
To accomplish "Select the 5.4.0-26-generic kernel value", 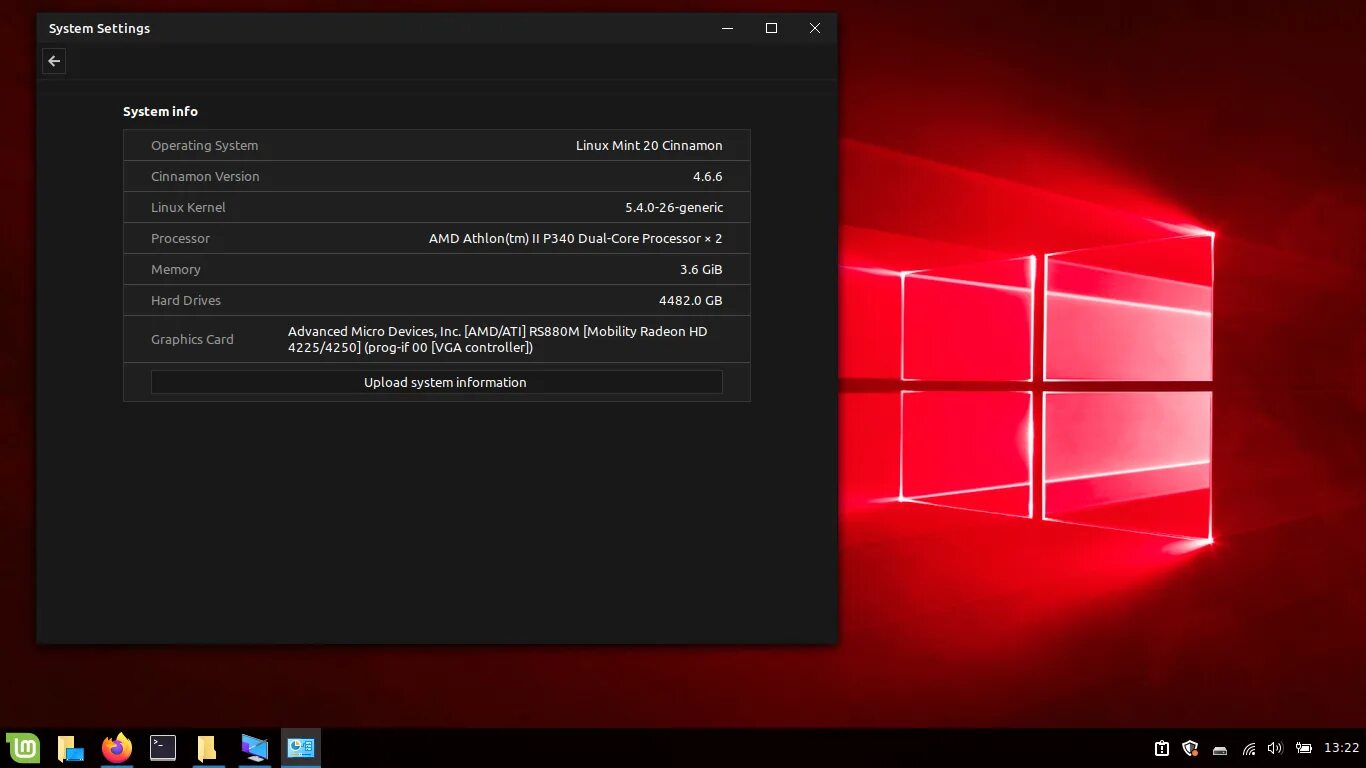I will 674,207.
